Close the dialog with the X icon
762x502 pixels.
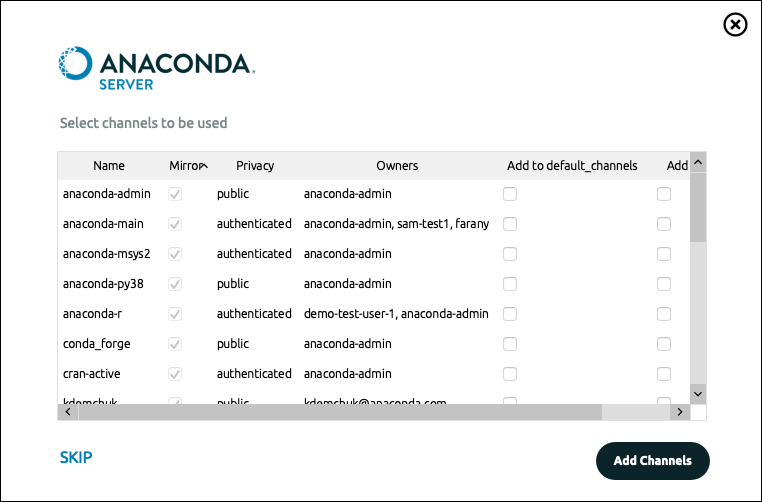coord(735,24)
